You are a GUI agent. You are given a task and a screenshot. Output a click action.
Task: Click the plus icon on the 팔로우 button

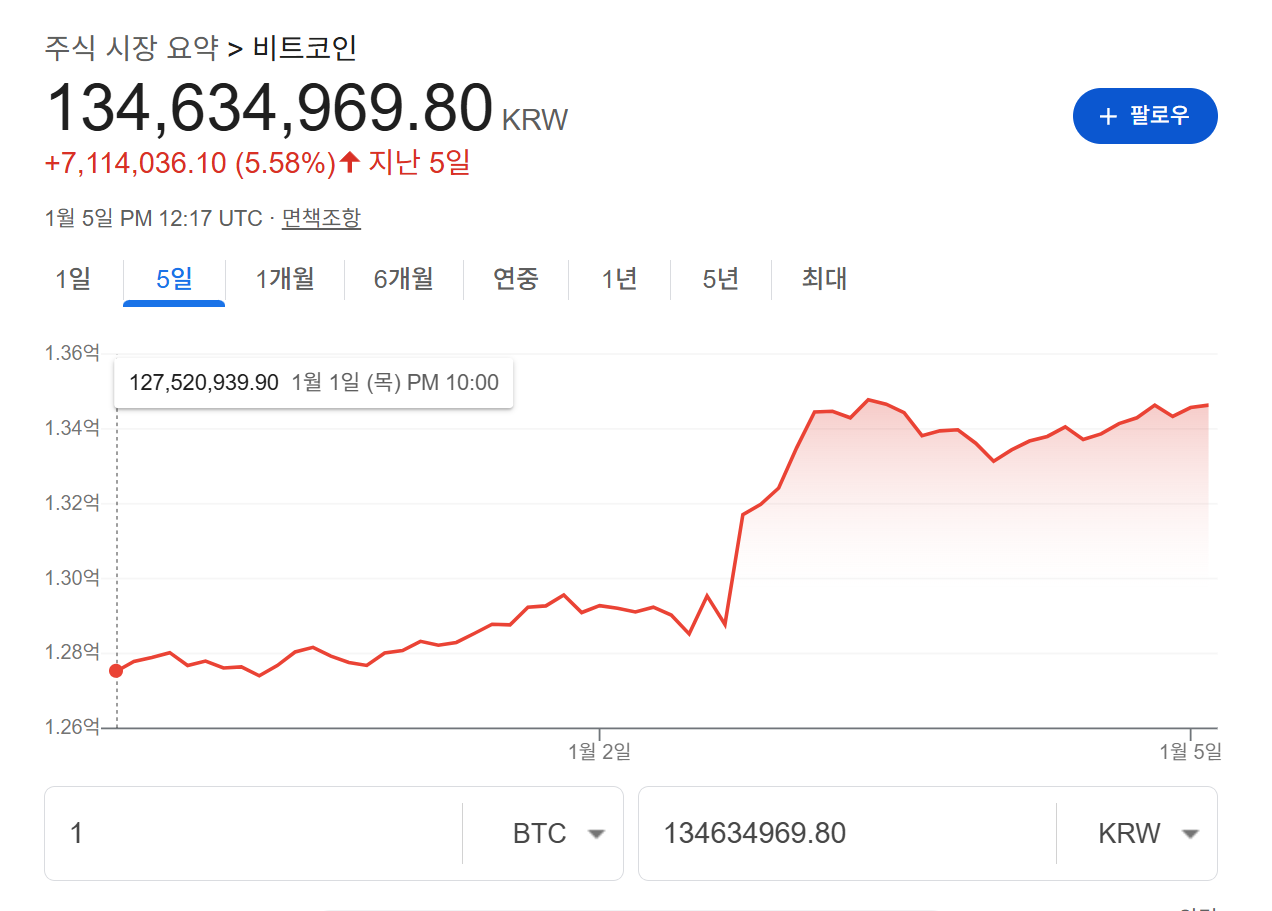pos(1108,116)
